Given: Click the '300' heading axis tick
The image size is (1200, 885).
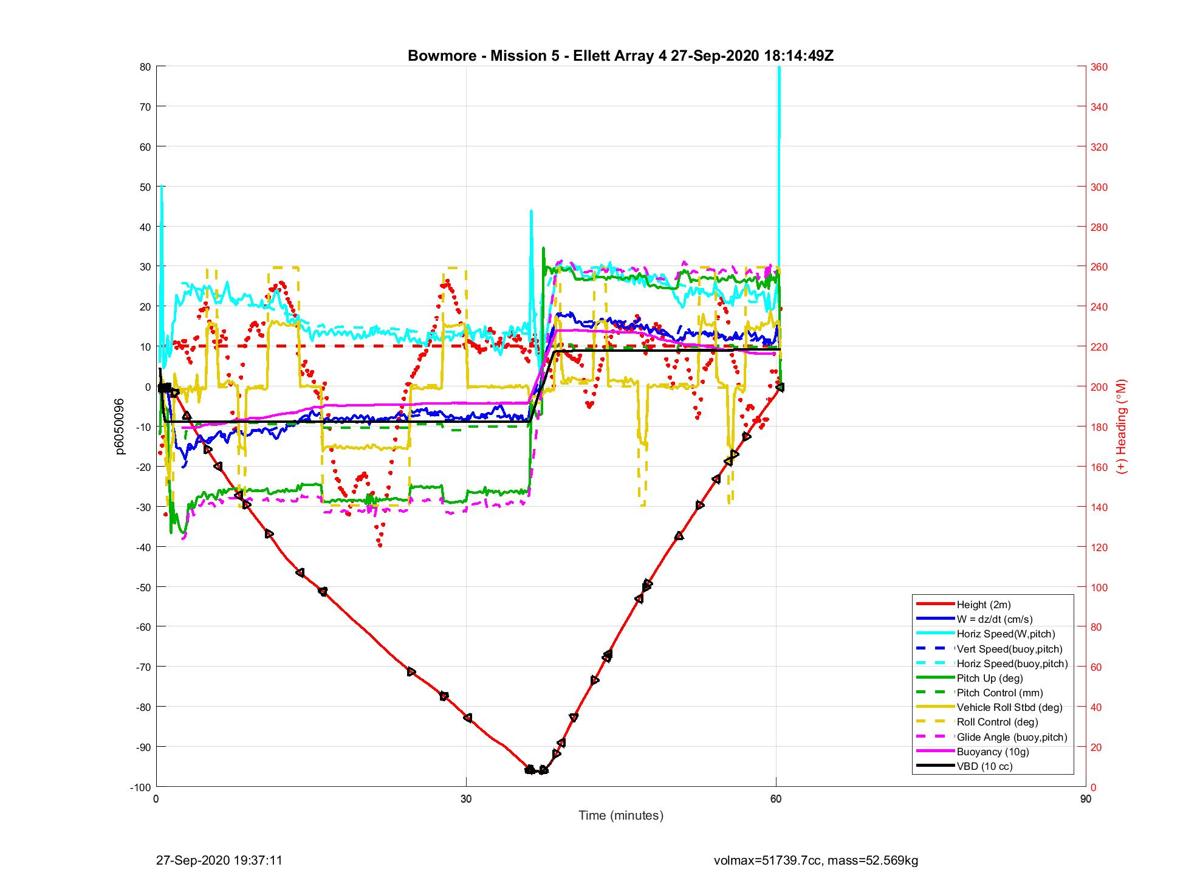Looking at the screenshot, I should pyautogui.click(x=1100, y=187).
